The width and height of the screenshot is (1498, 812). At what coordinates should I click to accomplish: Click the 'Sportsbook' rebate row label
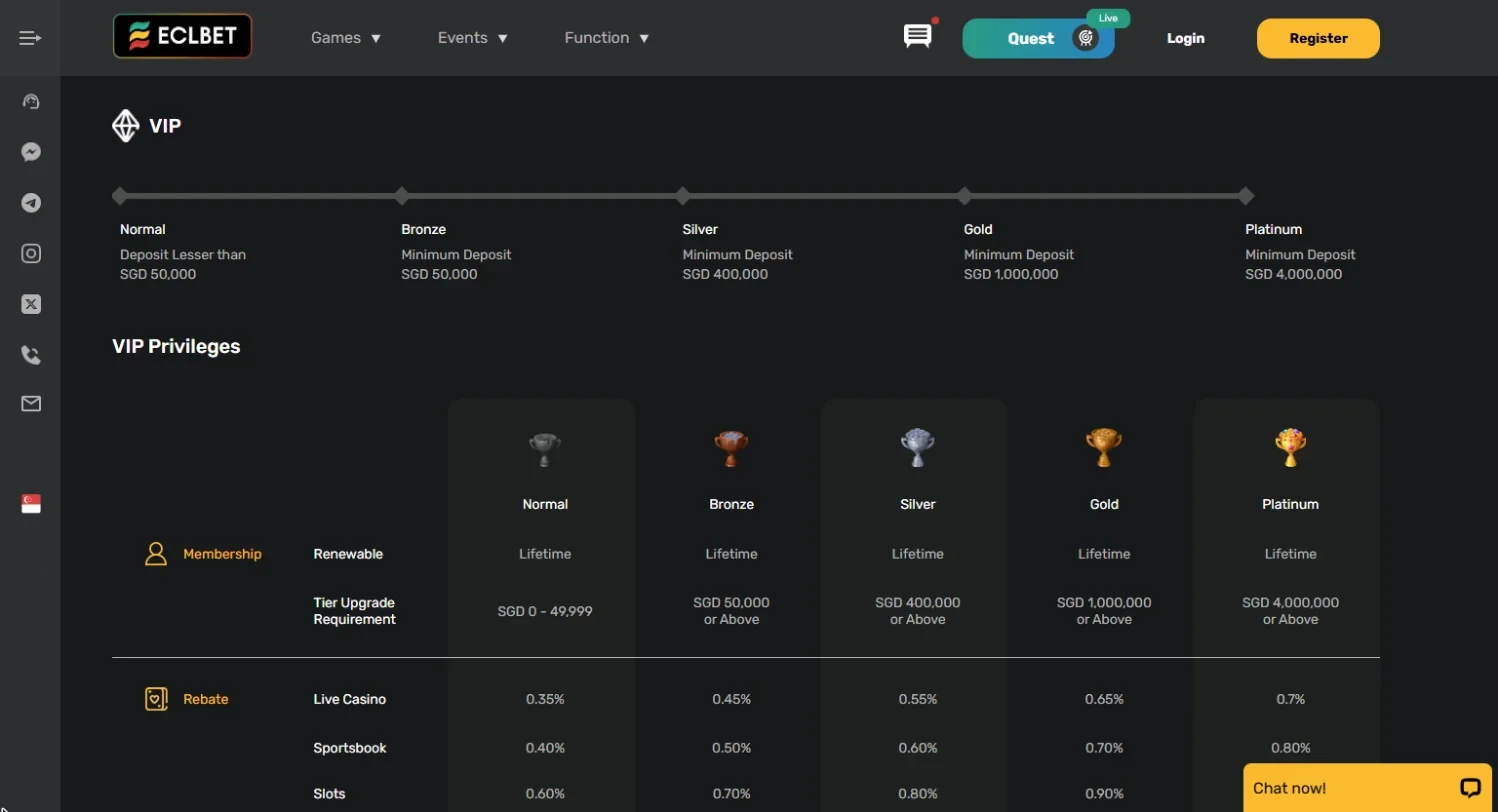pyautogui.click(x=350, y=748)
